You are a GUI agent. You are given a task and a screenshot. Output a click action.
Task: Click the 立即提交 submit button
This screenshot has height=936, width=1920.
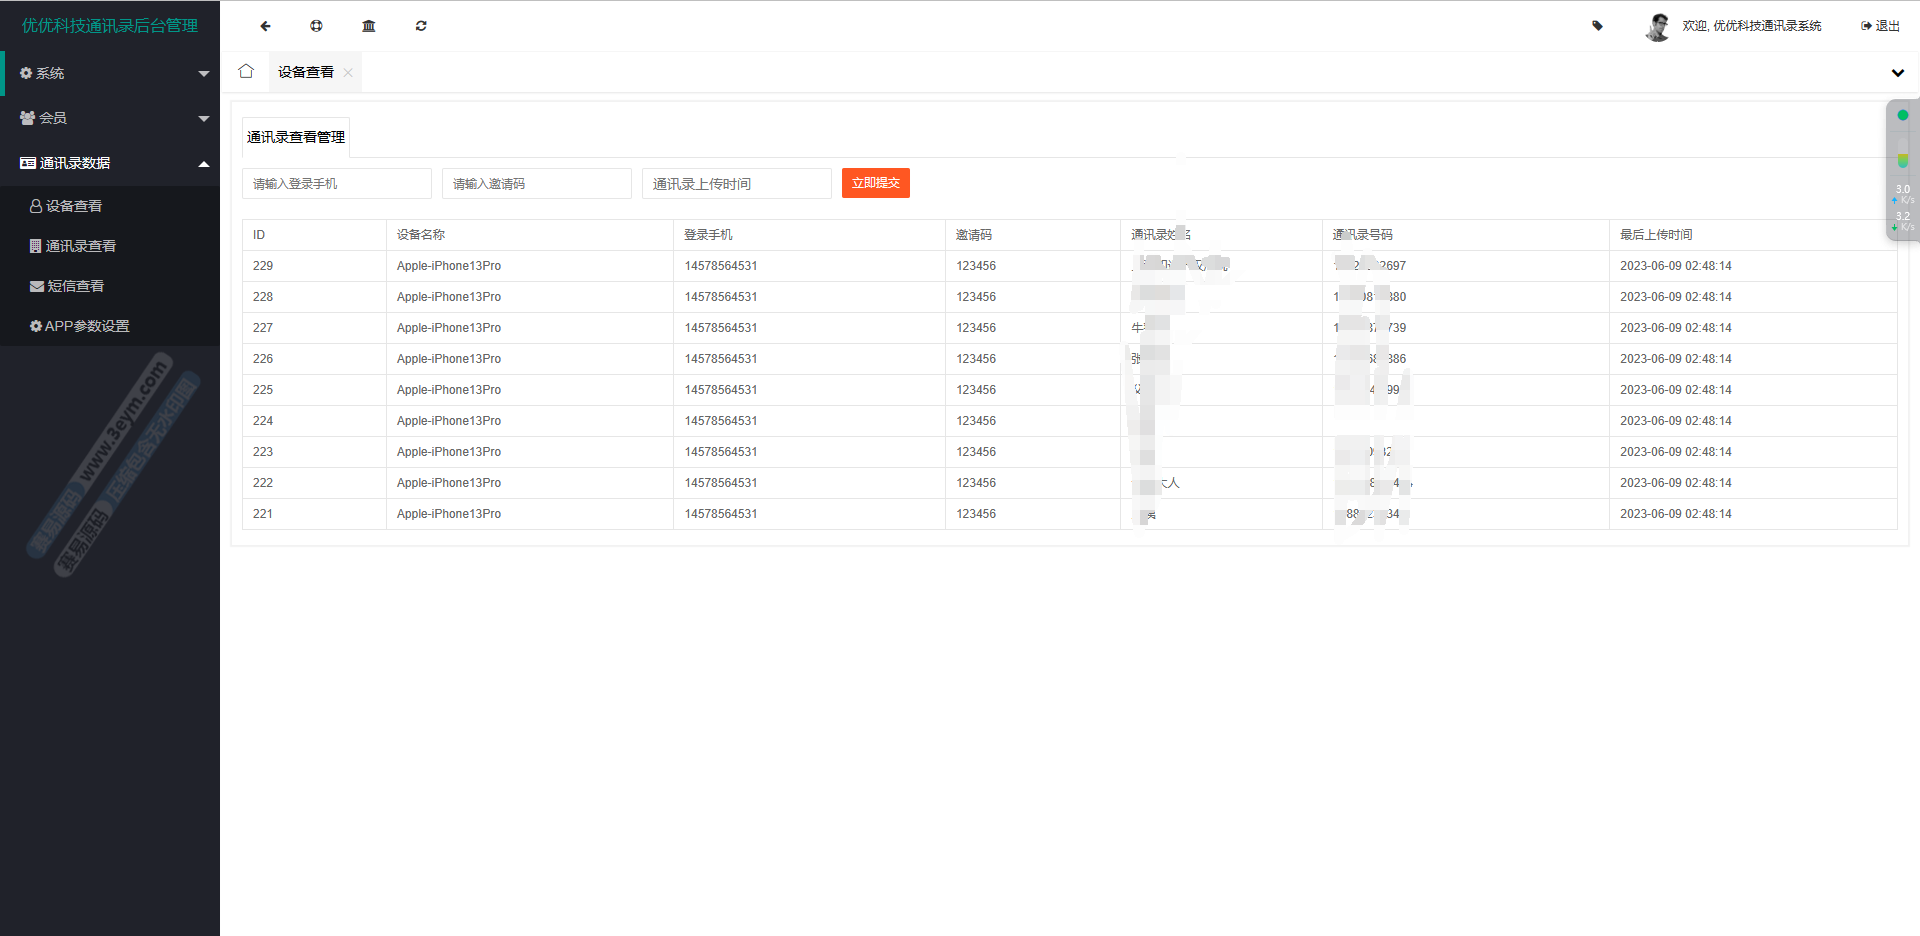875,183
